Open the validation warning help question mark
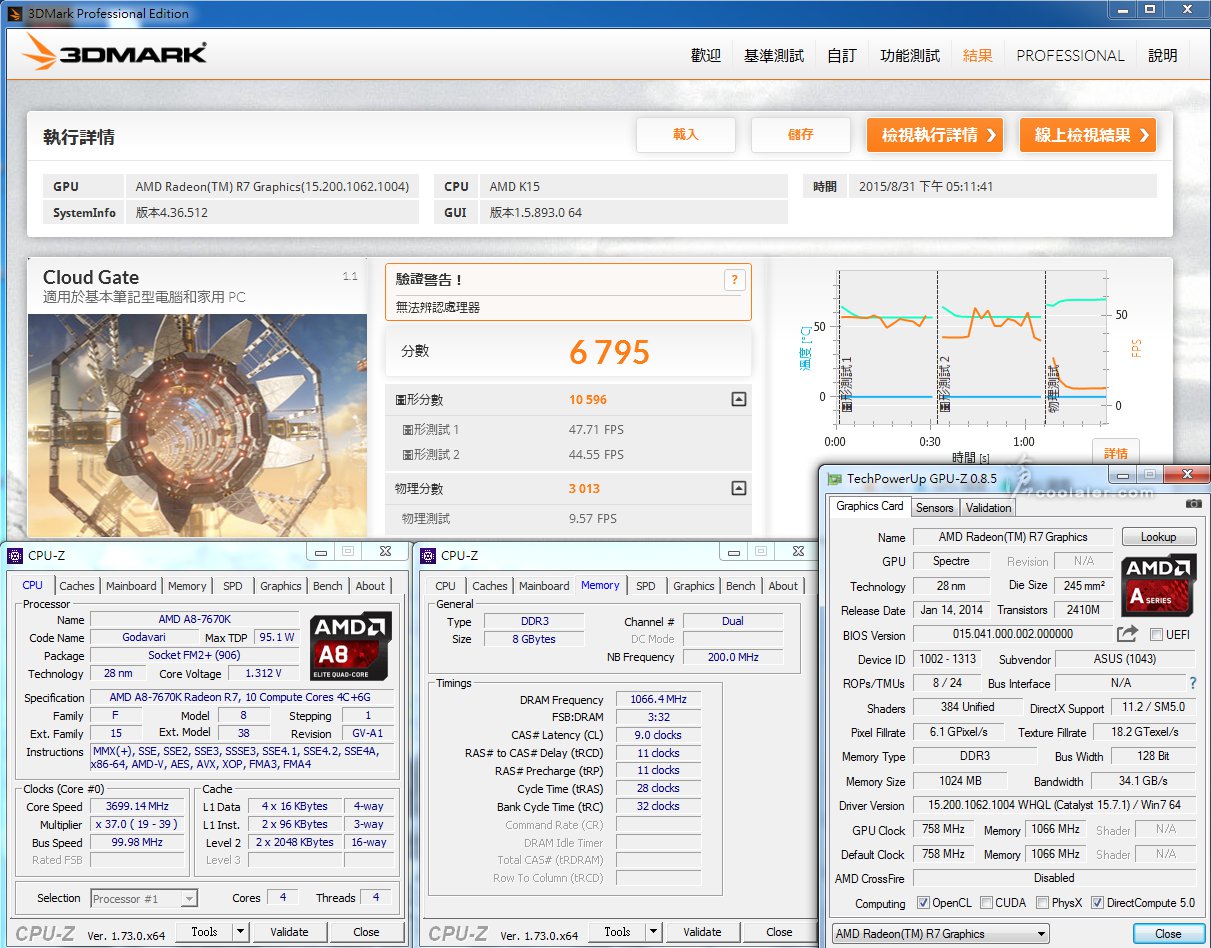 734,281
